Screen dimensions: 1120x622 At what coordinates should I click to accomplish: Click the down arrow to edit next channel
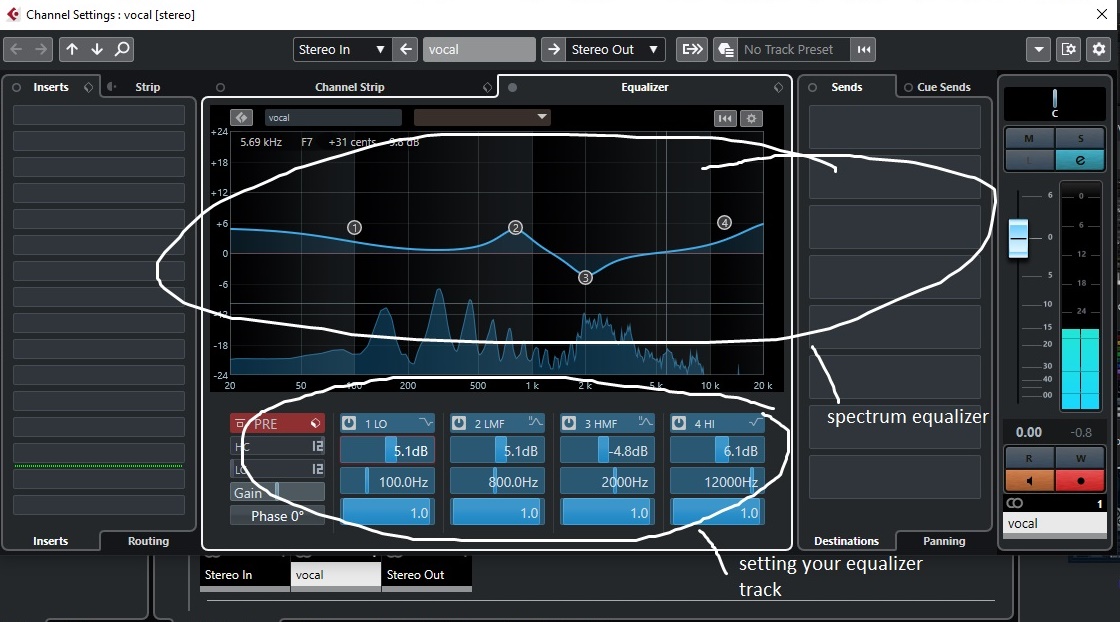coord(96,49)
